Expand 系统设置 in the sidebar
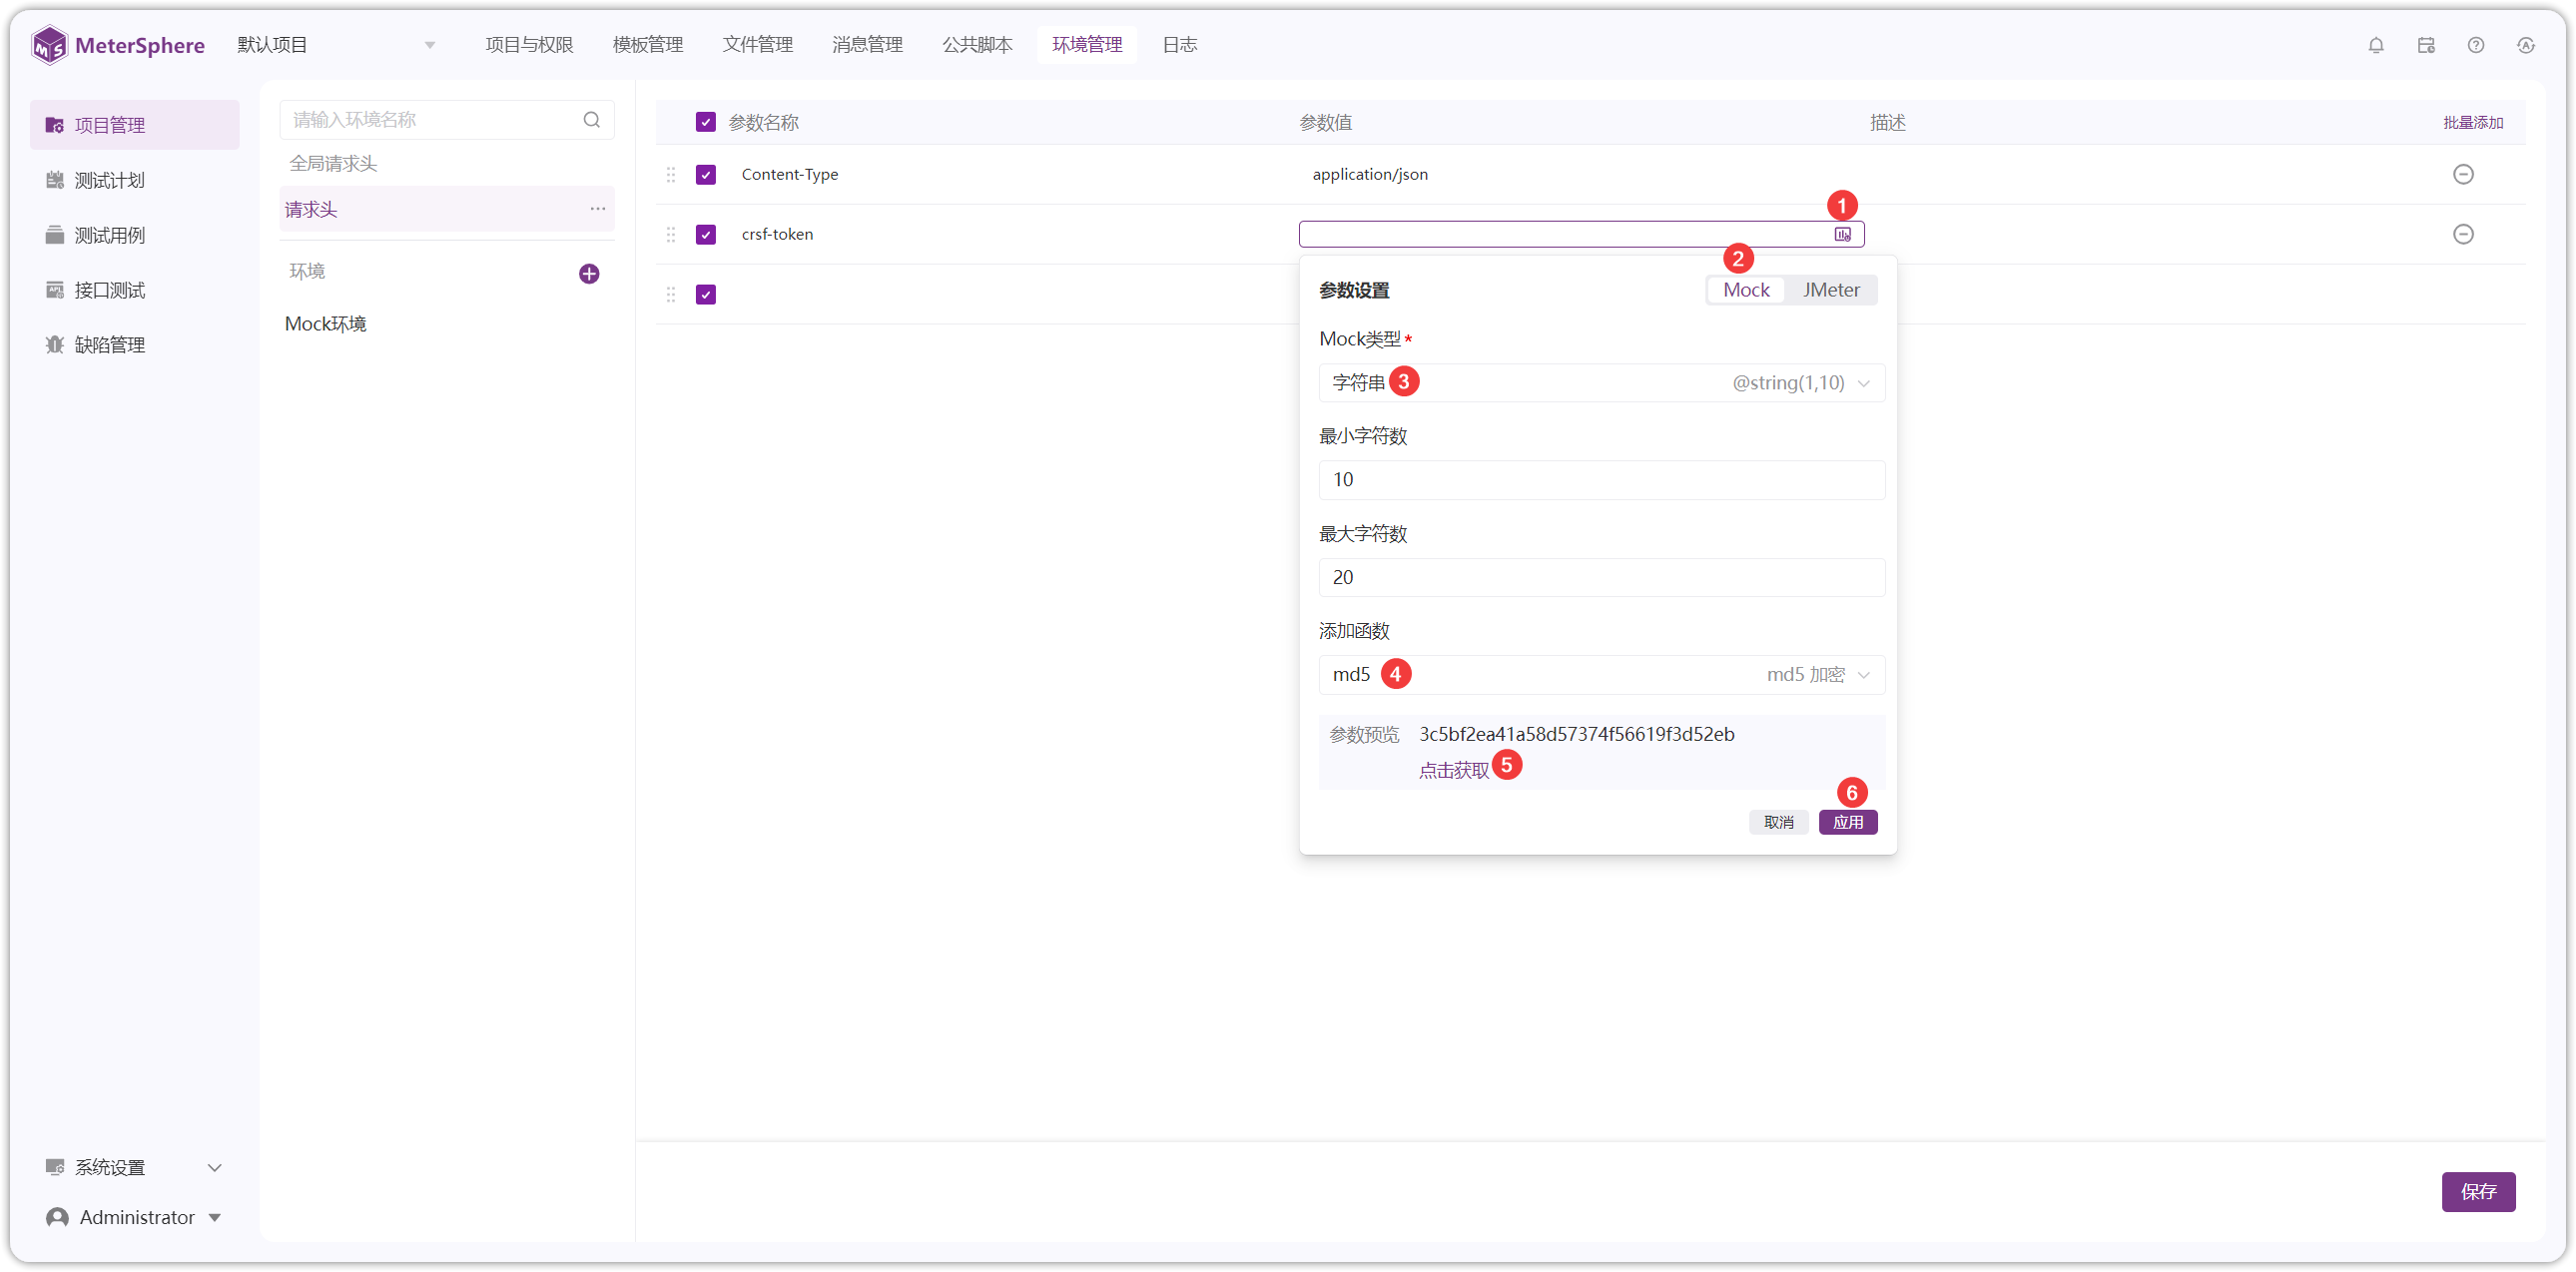Image resolution: width=2576 pixels, height=1272 pixels. 135,1167
